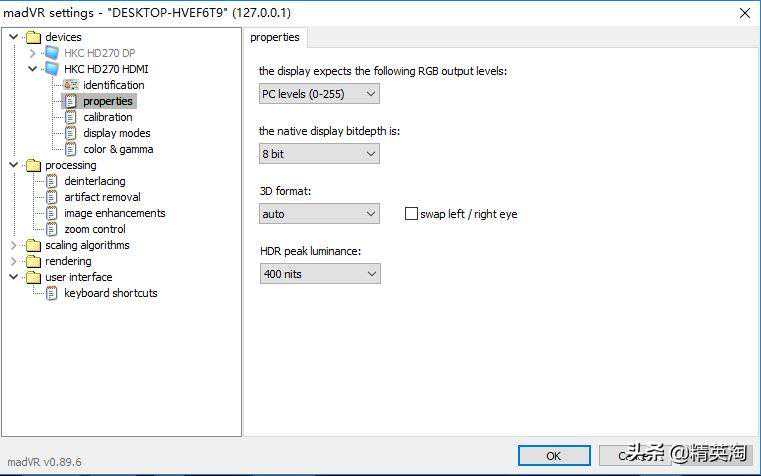
Task: Expand the scaling algorithms folder
Action: click(14, 245)
